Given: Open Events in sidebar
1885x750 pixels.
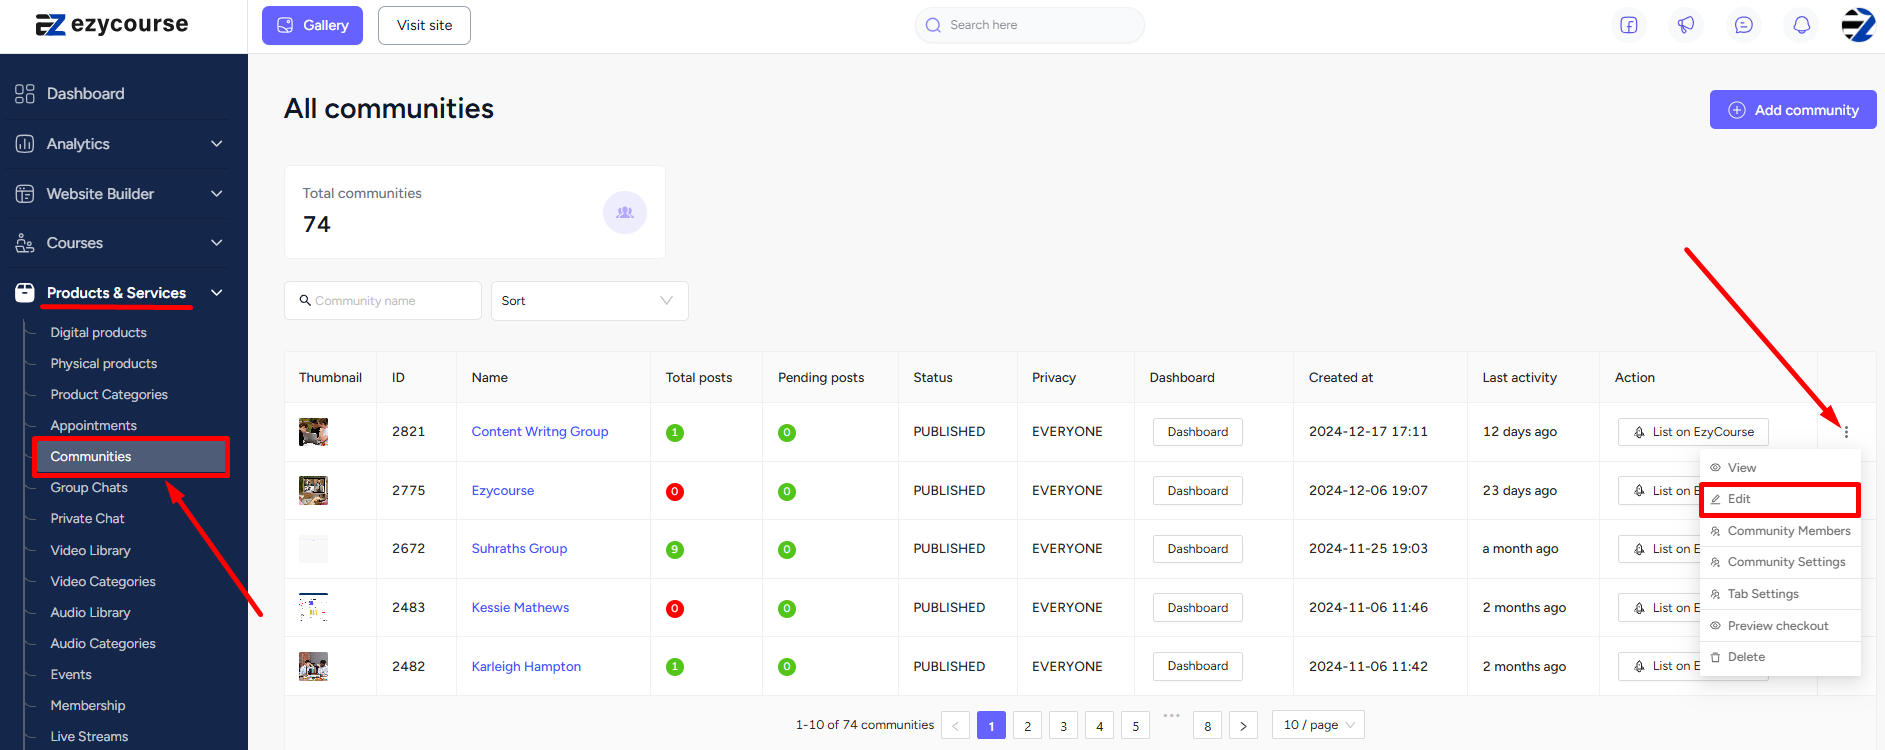Looking at the screenshot, I should click(71, 675).
